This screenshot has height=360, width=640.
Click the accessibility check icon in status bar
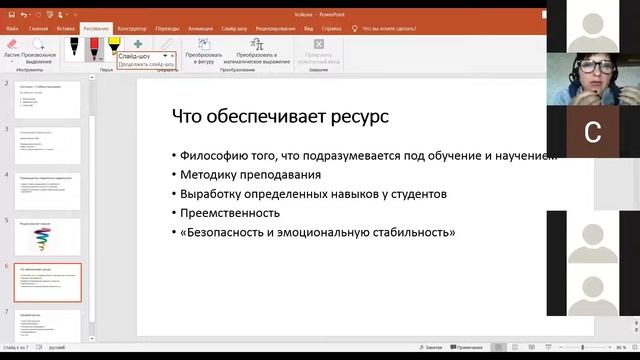coord(39,347)
